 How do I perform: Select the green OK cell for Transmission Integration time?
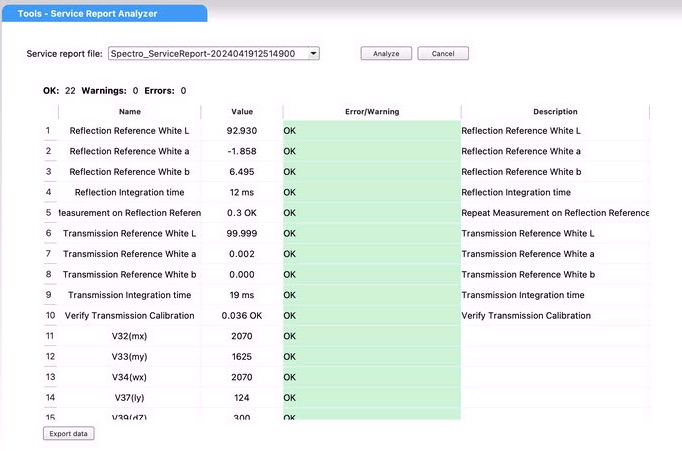point(371,295)
